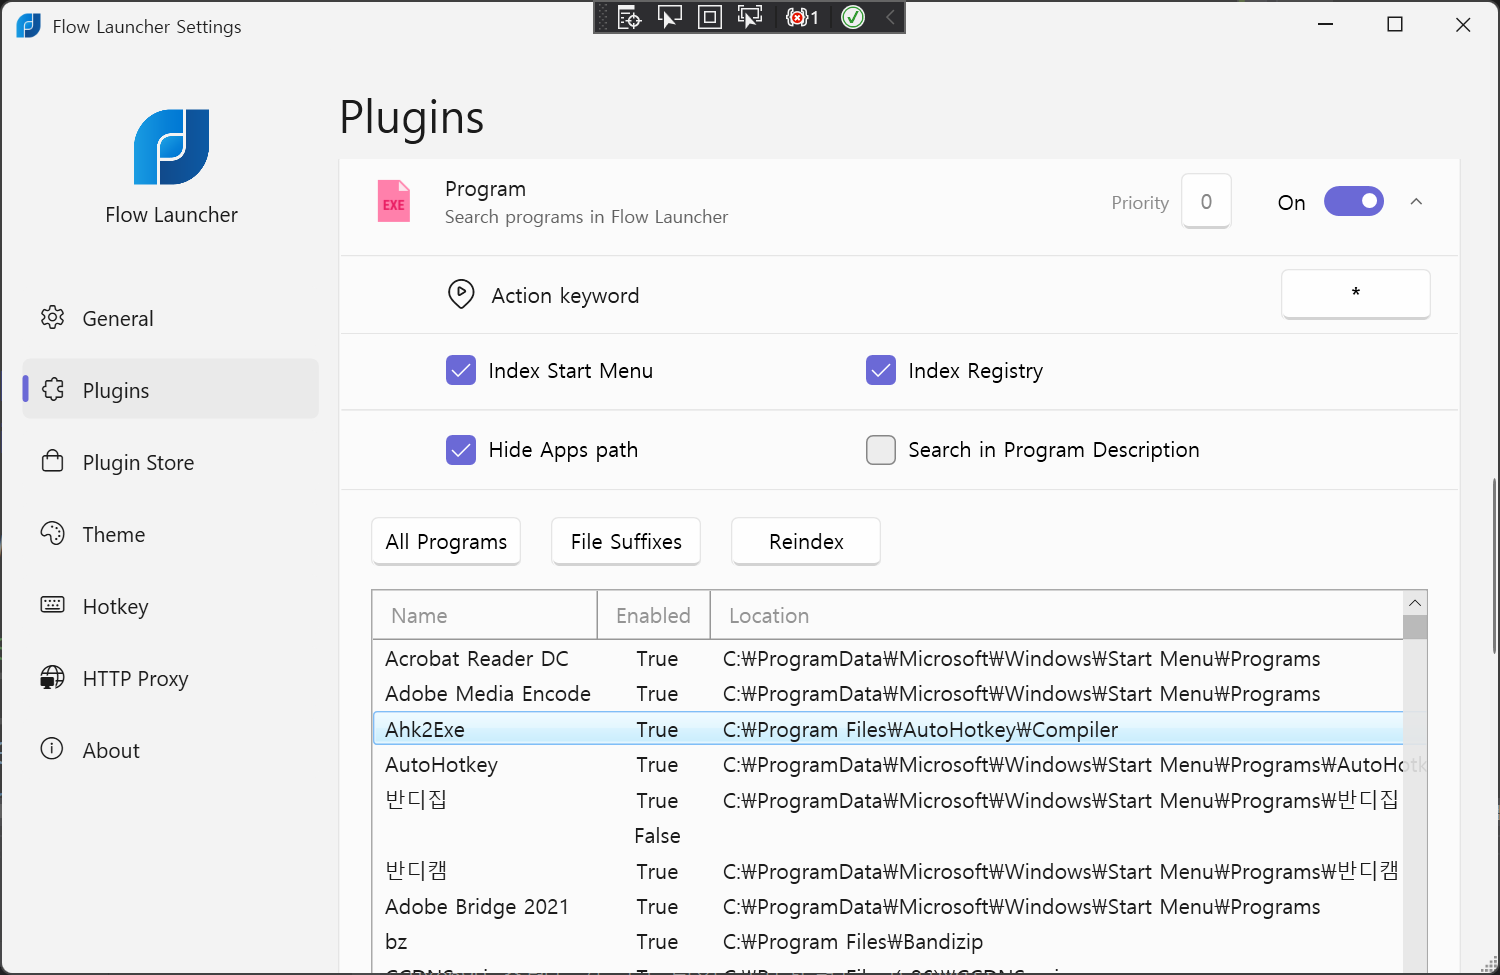1500x975 pixels.
Task: Click the Action keyword pin icon
Action: point(461,294)
